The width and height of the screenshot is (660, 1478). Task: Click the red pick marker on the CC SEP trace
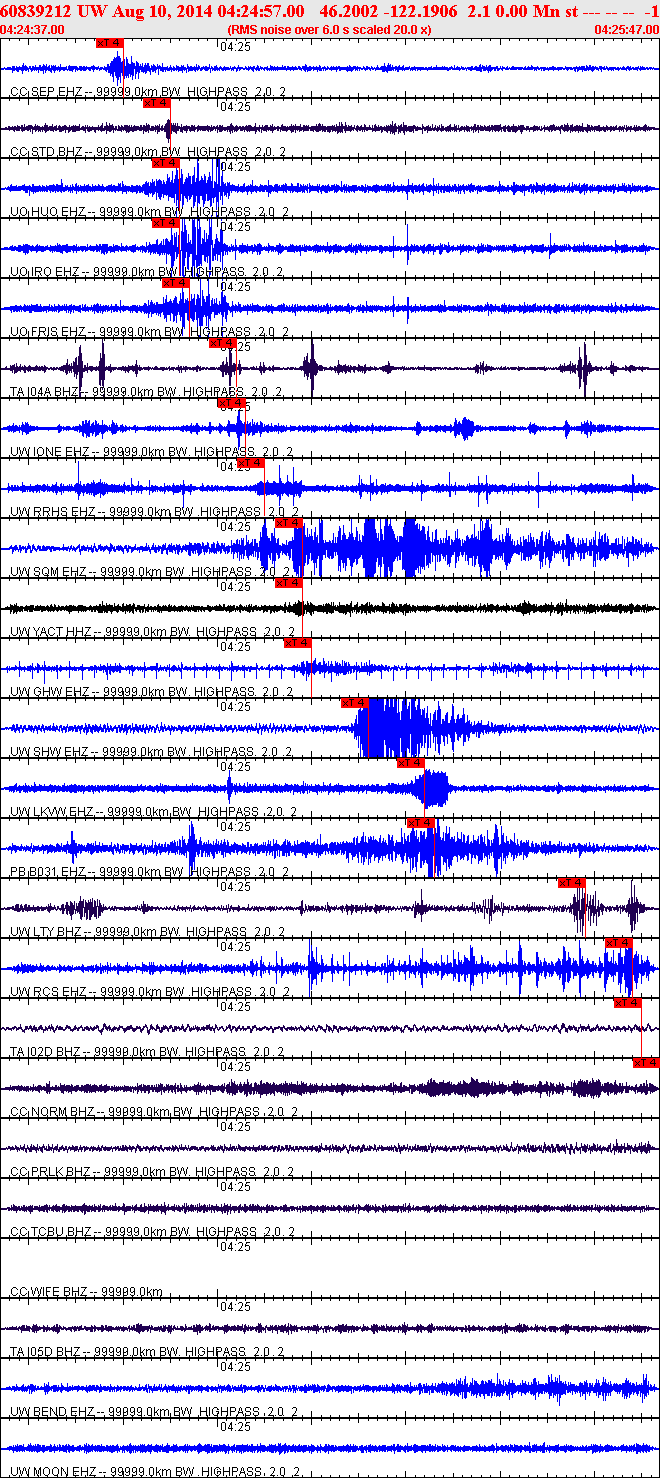coord(110,43)
